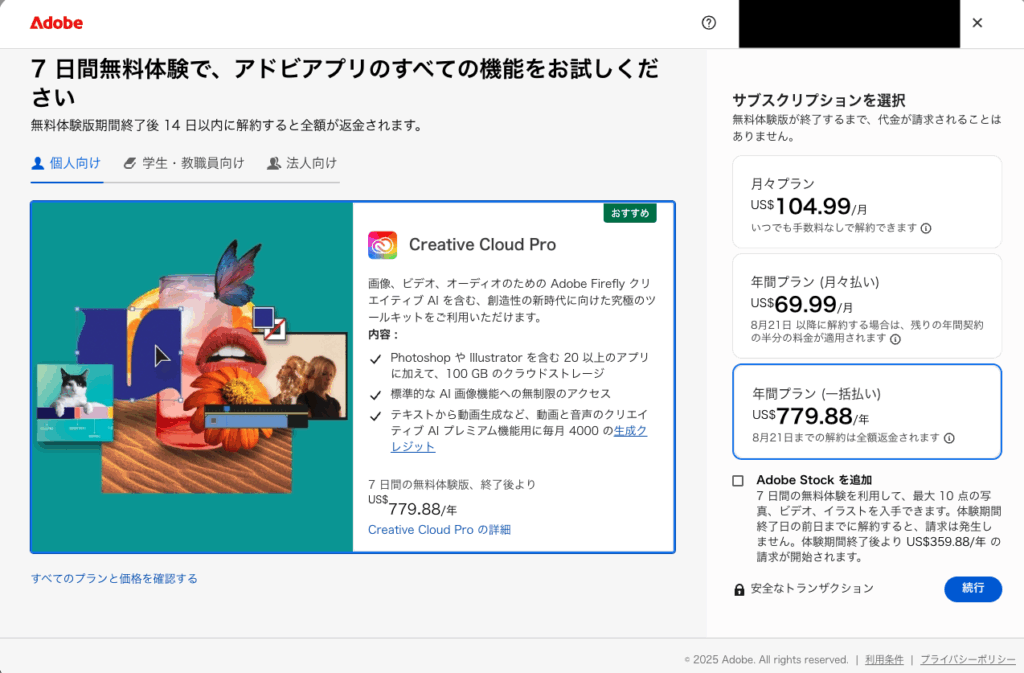1024x673 pixels.
Task: Click the Creative Cloud Pro promo artwork
Action: click(x=192, y=377)
